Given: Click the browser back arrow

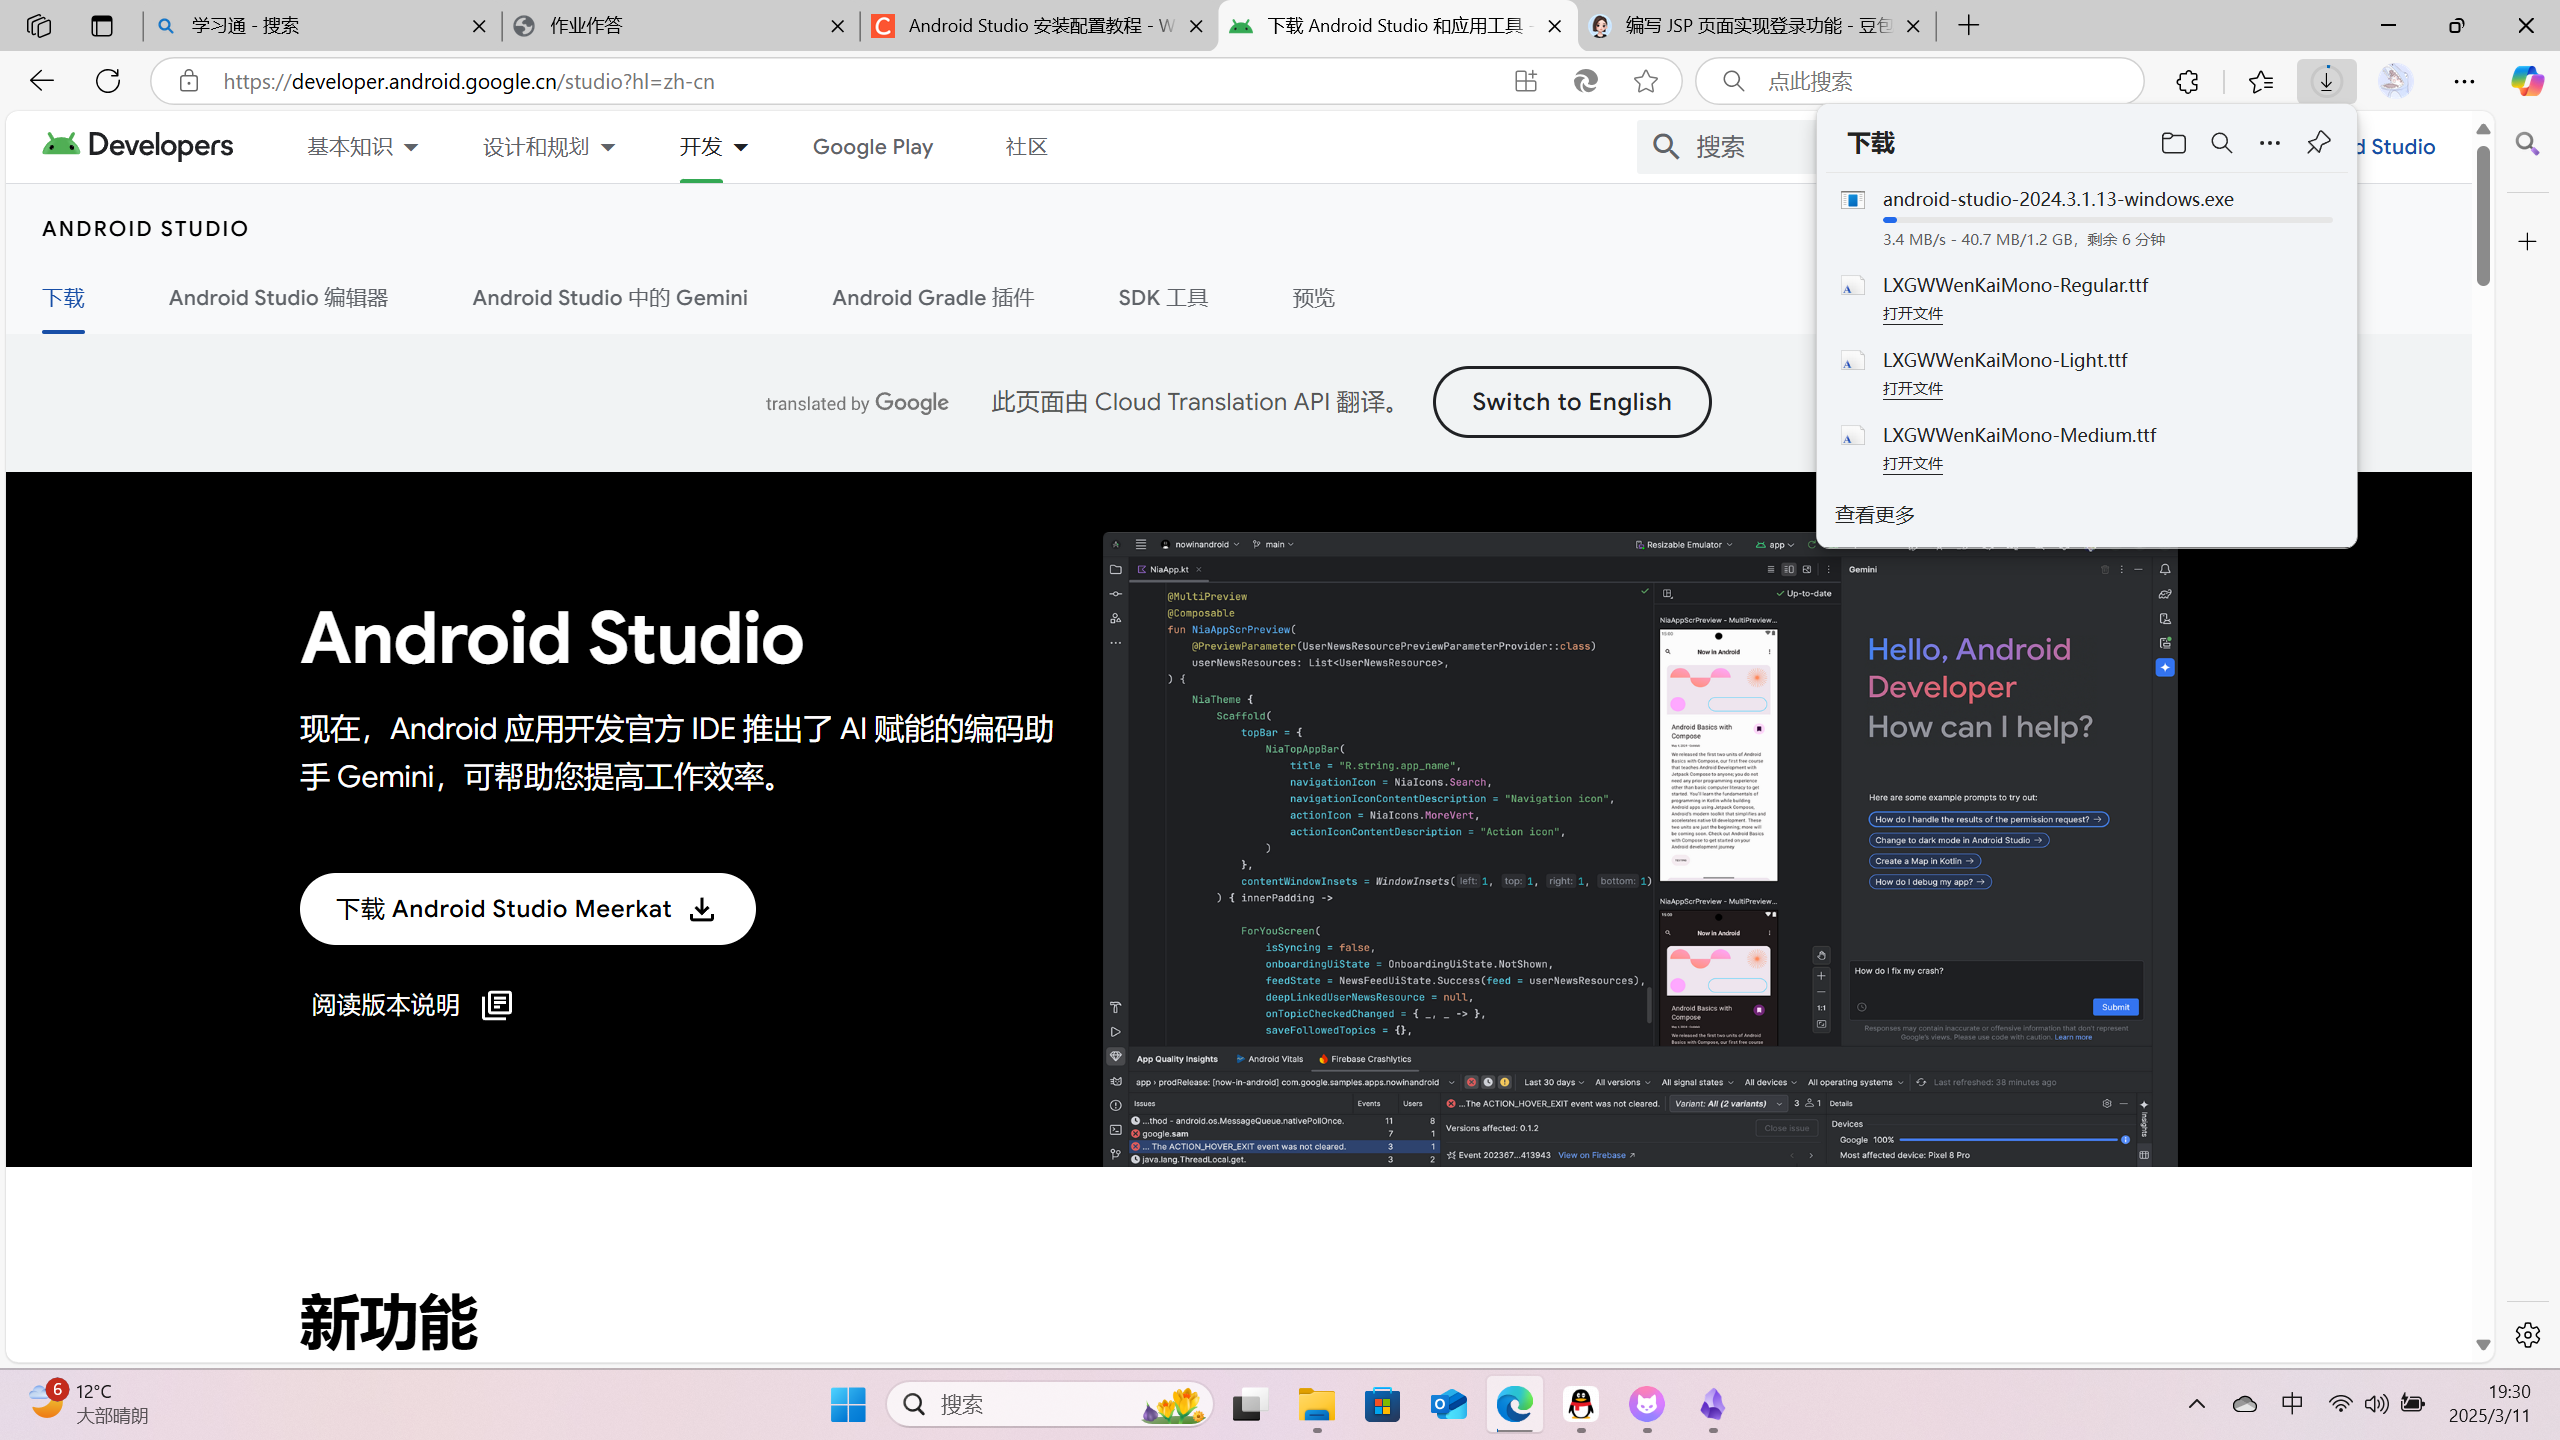Looking at the screenshot, I should [x=41, y=81].
